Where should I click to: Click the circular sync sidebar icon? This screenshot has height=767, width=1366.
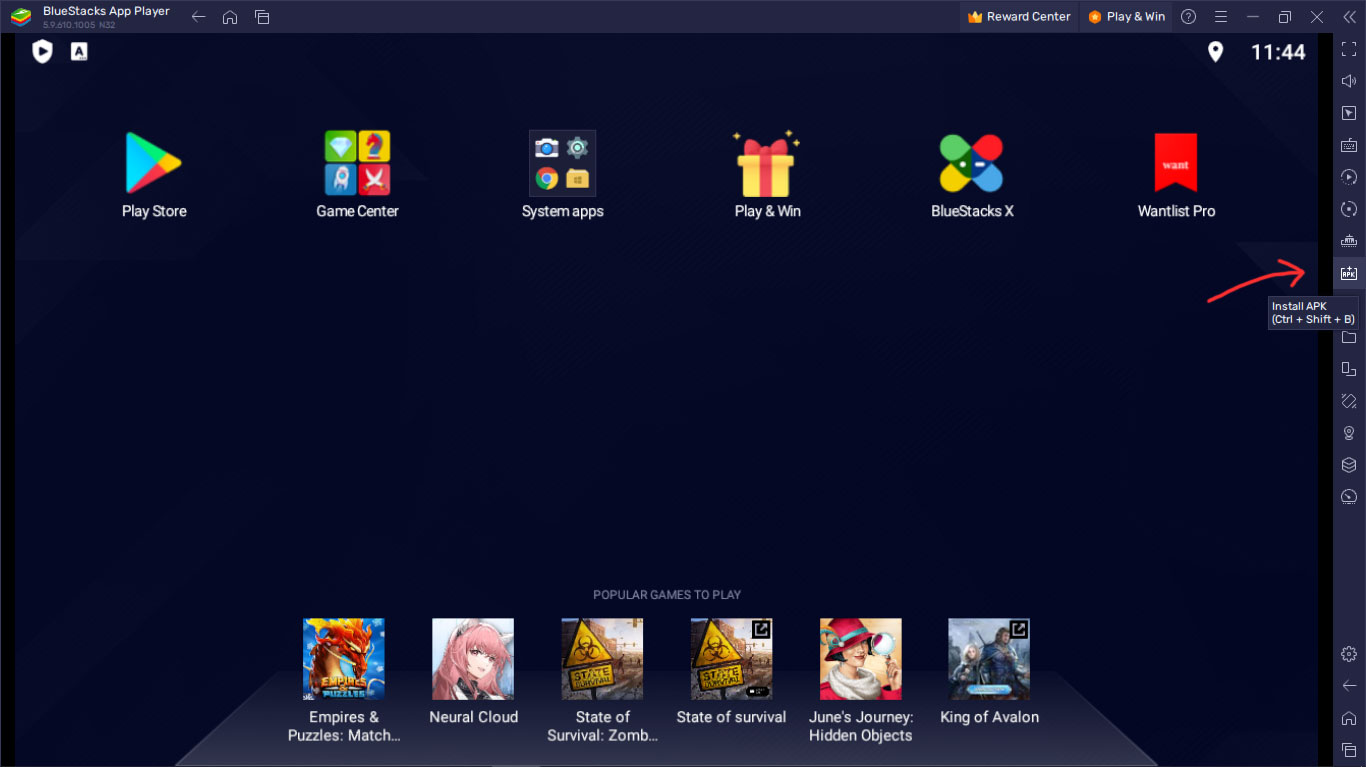[1349, 209]
